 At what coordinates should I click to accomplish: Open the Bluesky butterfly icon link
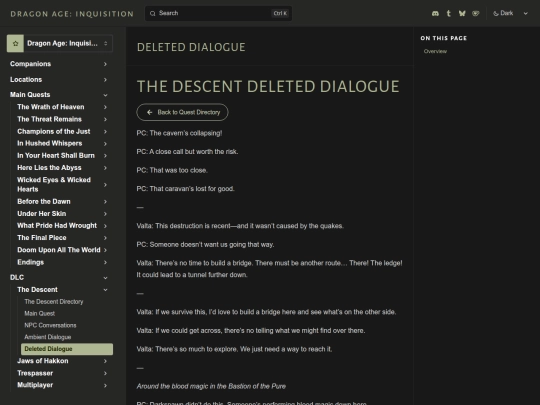(x=462, y=13)
